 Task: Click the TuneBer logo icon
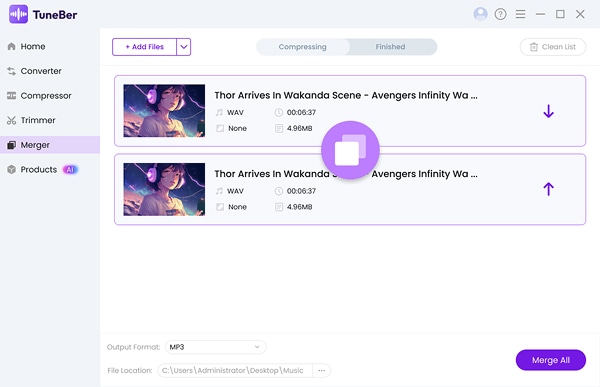point(18,14)
